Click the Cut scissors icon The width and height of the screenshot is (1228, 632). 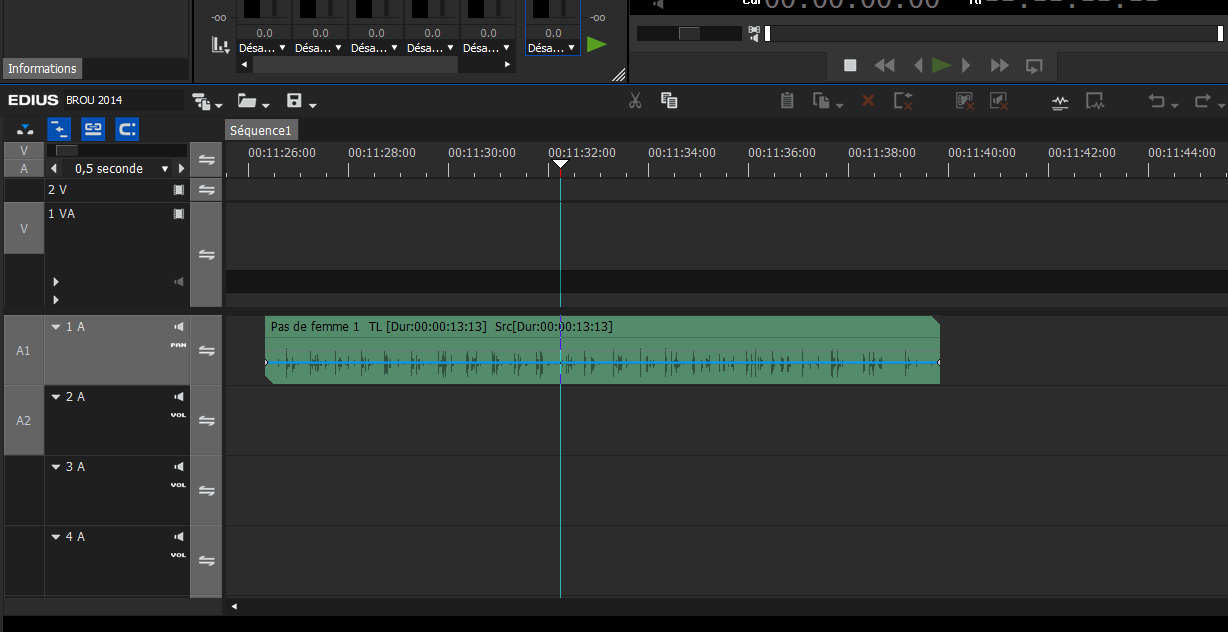tap(635, 101)
